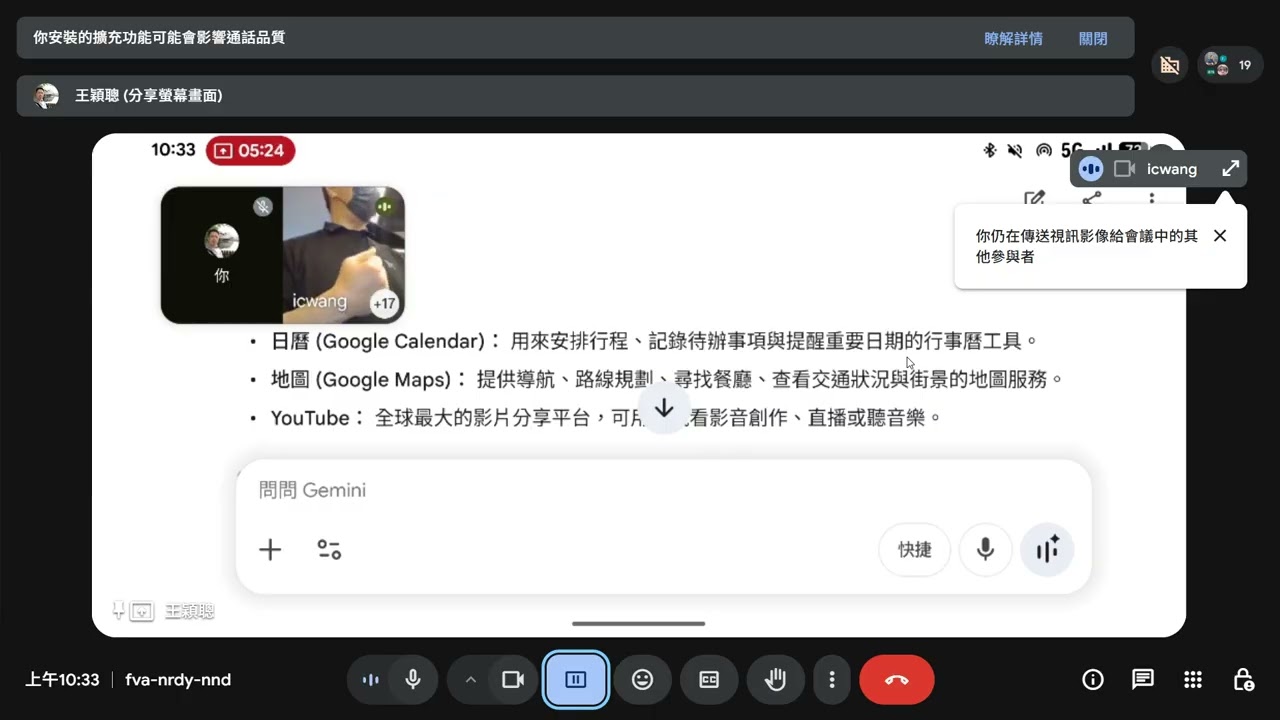Click the icwang video thumbnail
Viewport: 1280px width, 720px height.
343,255
